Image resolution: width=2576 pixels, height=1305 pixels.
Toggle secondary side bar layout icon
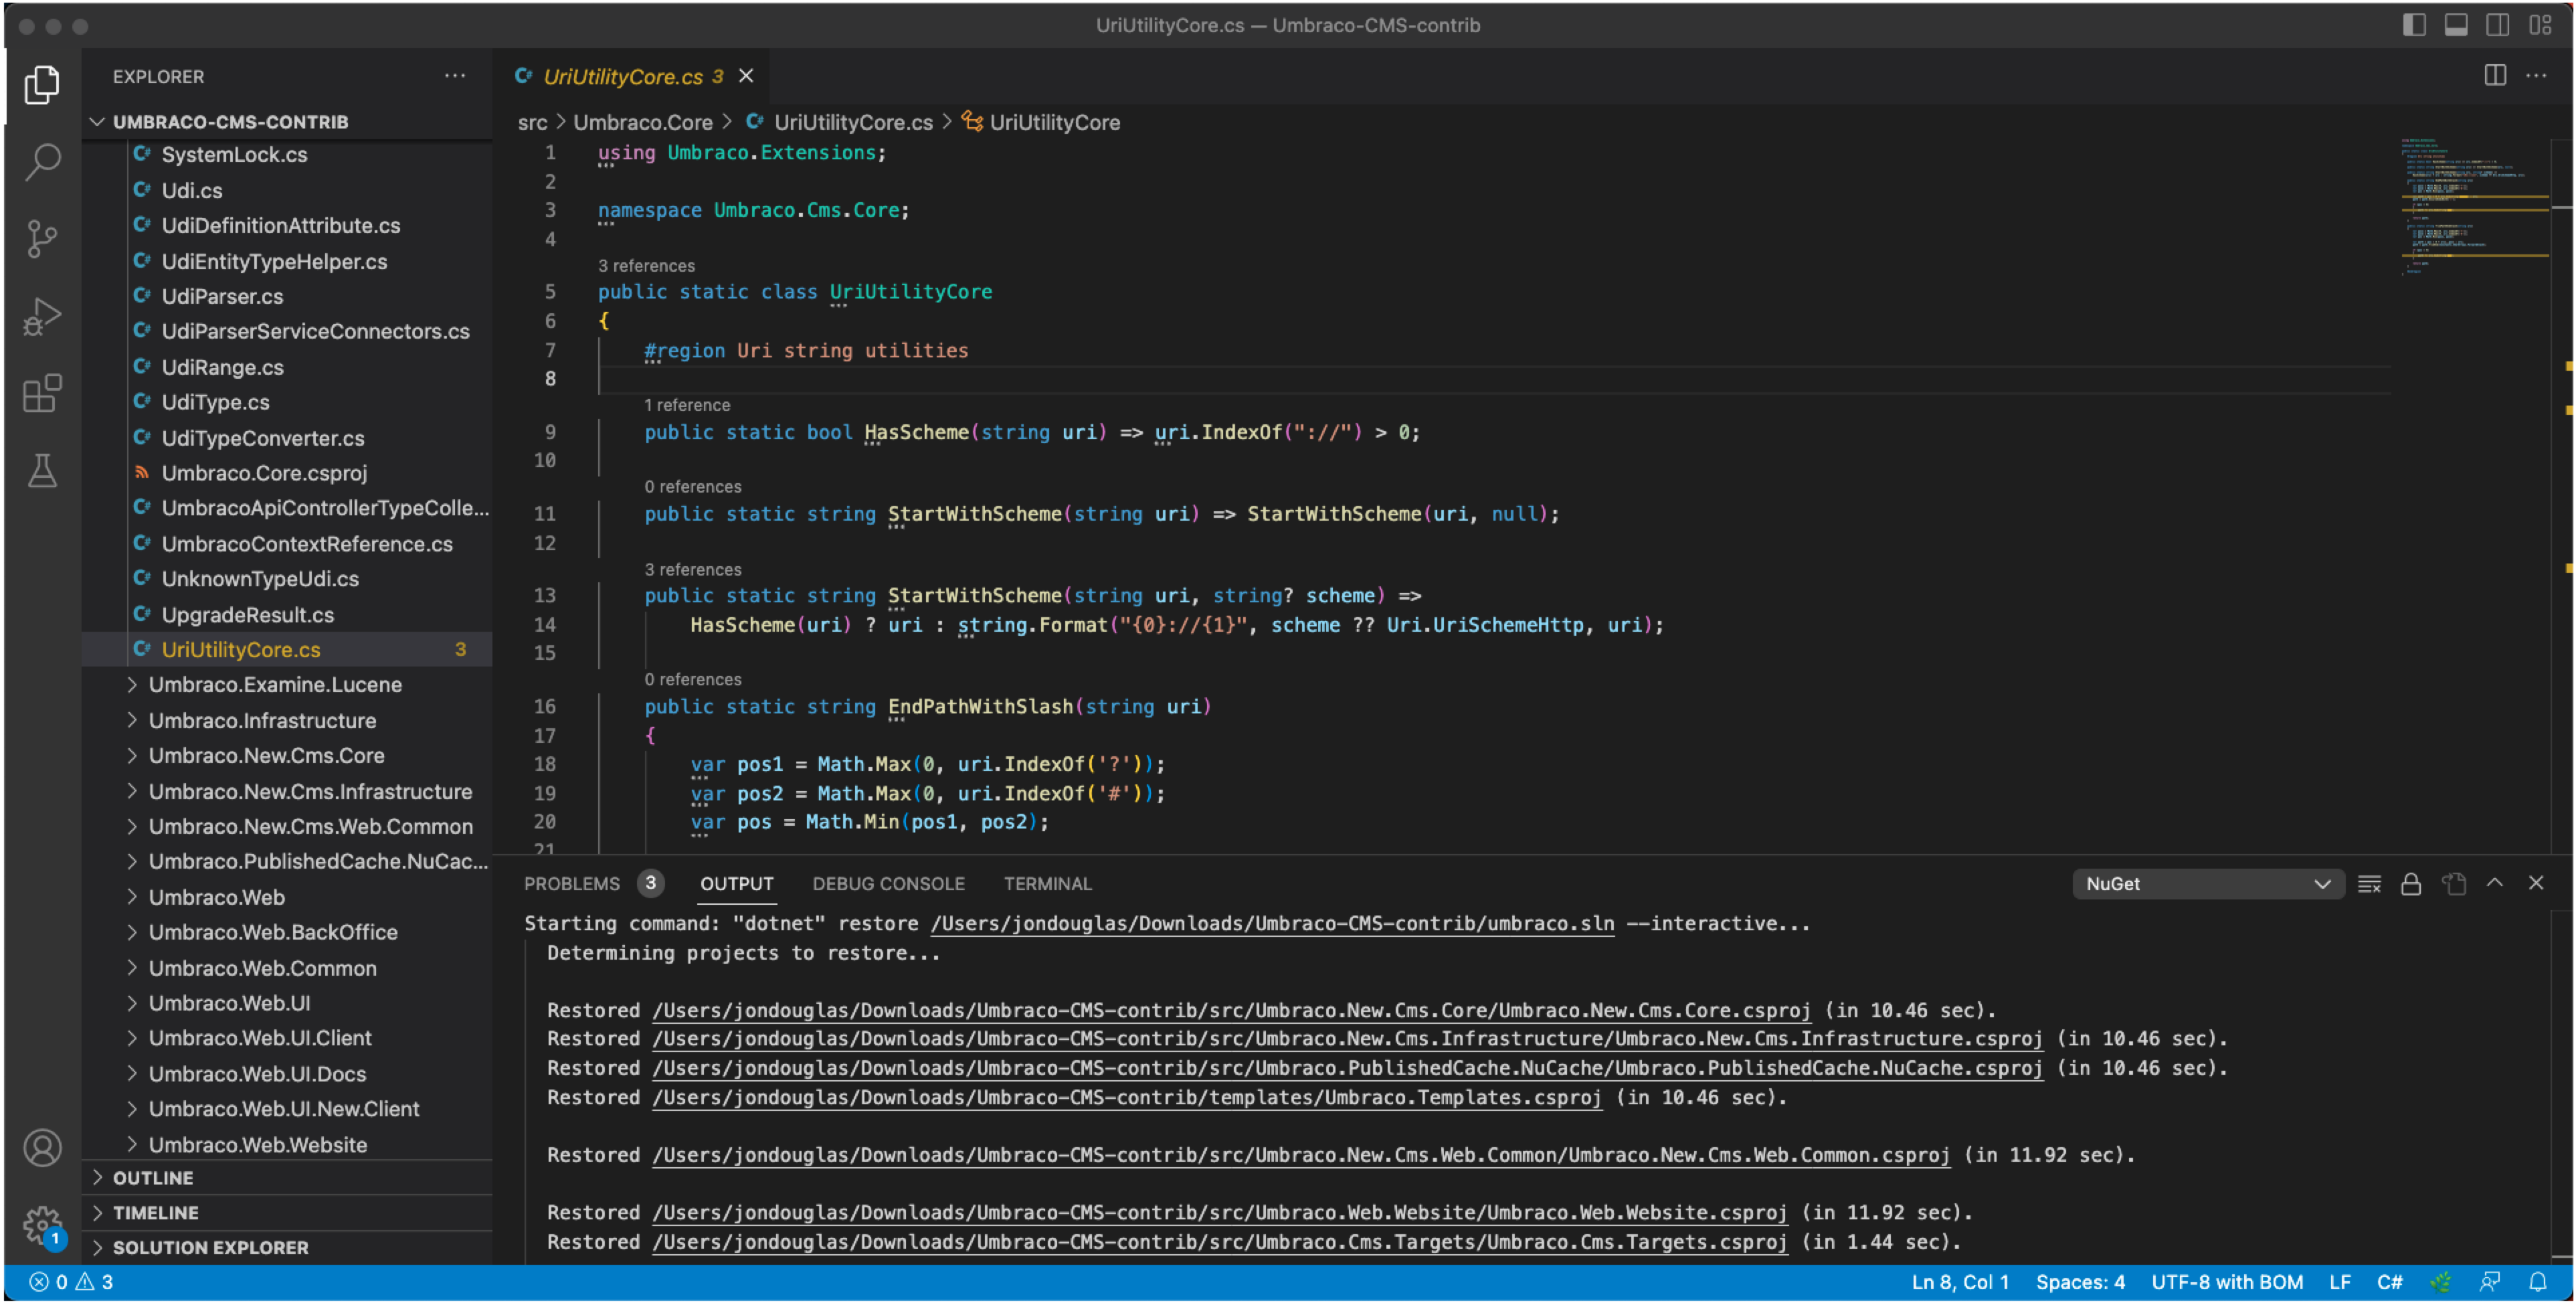tap(2497, 25)
